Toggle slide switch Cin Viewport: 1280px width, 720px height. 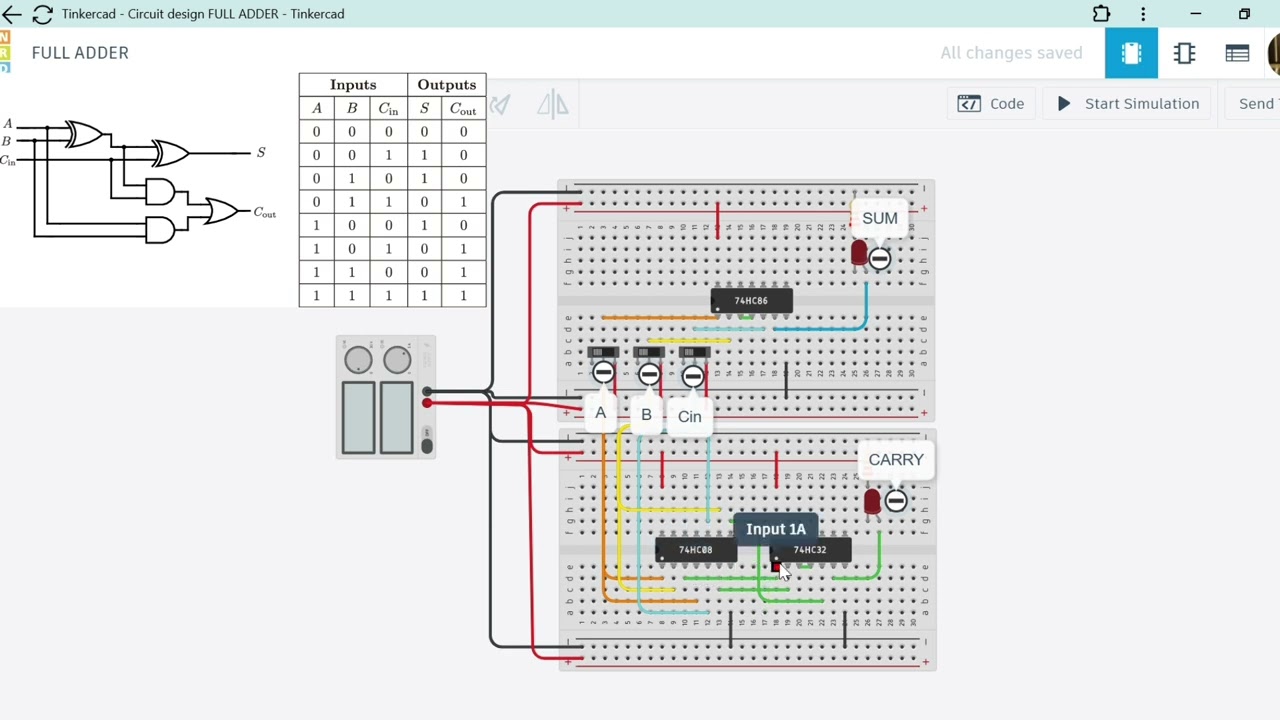click(x=694, y=353)
